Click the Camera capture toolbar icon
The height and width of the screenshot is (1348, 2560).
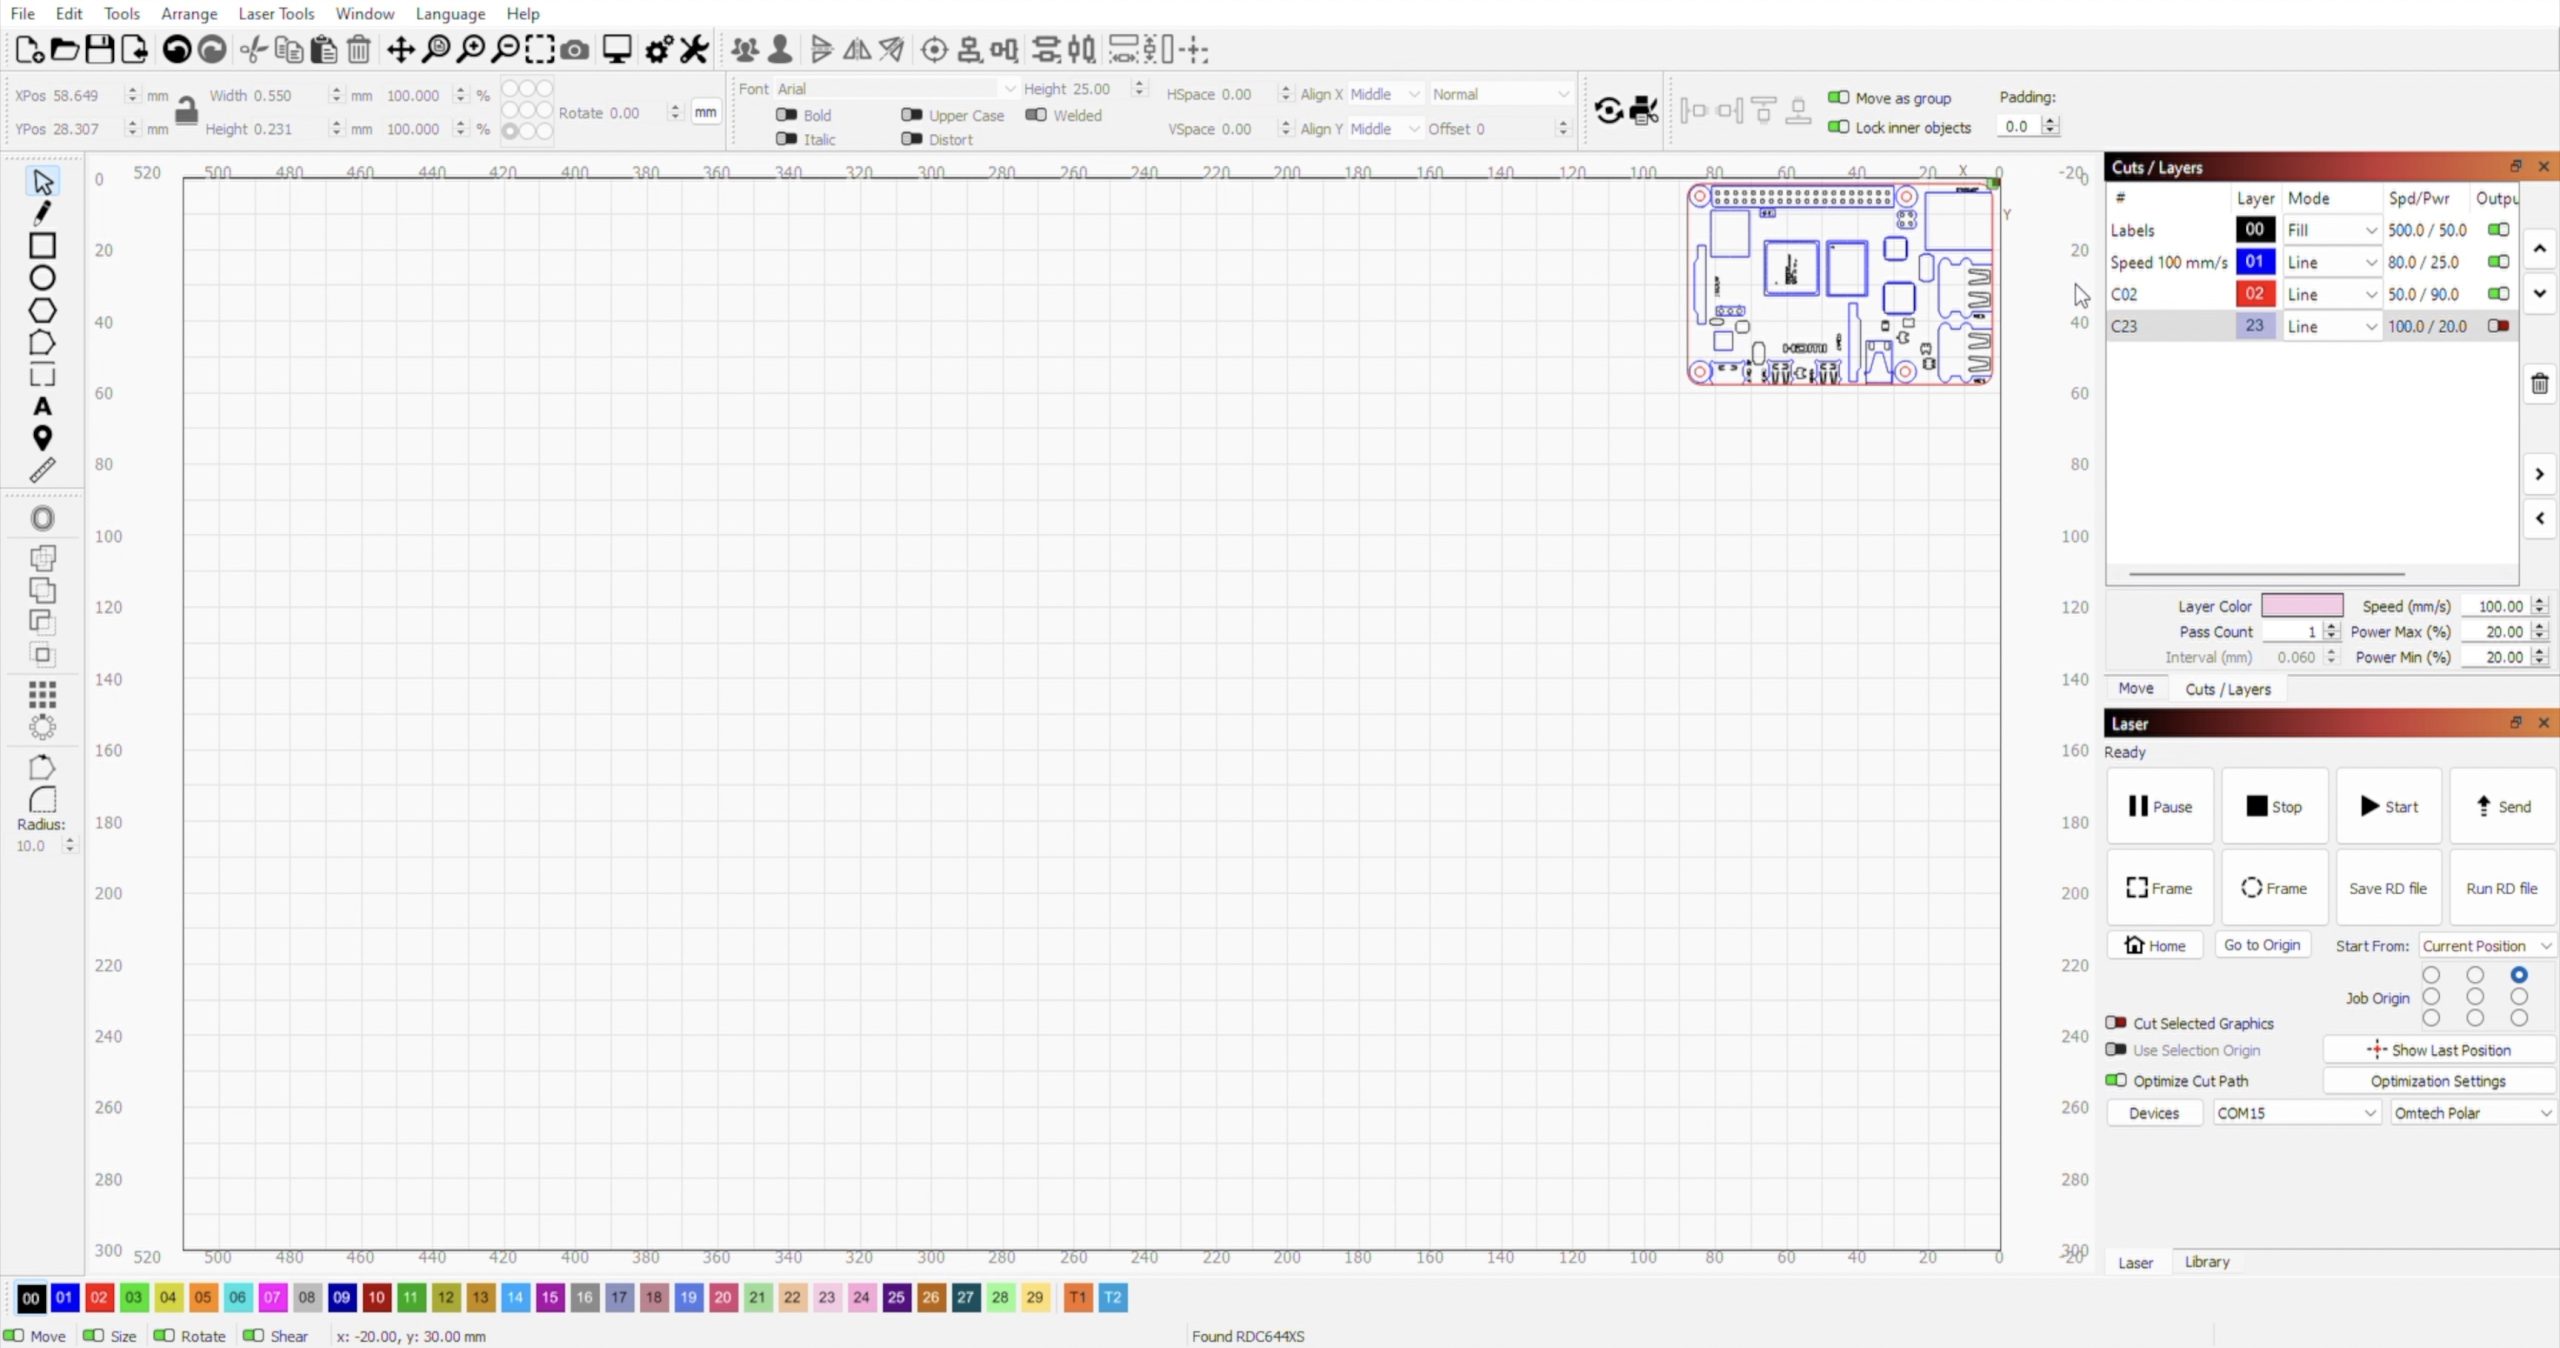click(574, 49)
